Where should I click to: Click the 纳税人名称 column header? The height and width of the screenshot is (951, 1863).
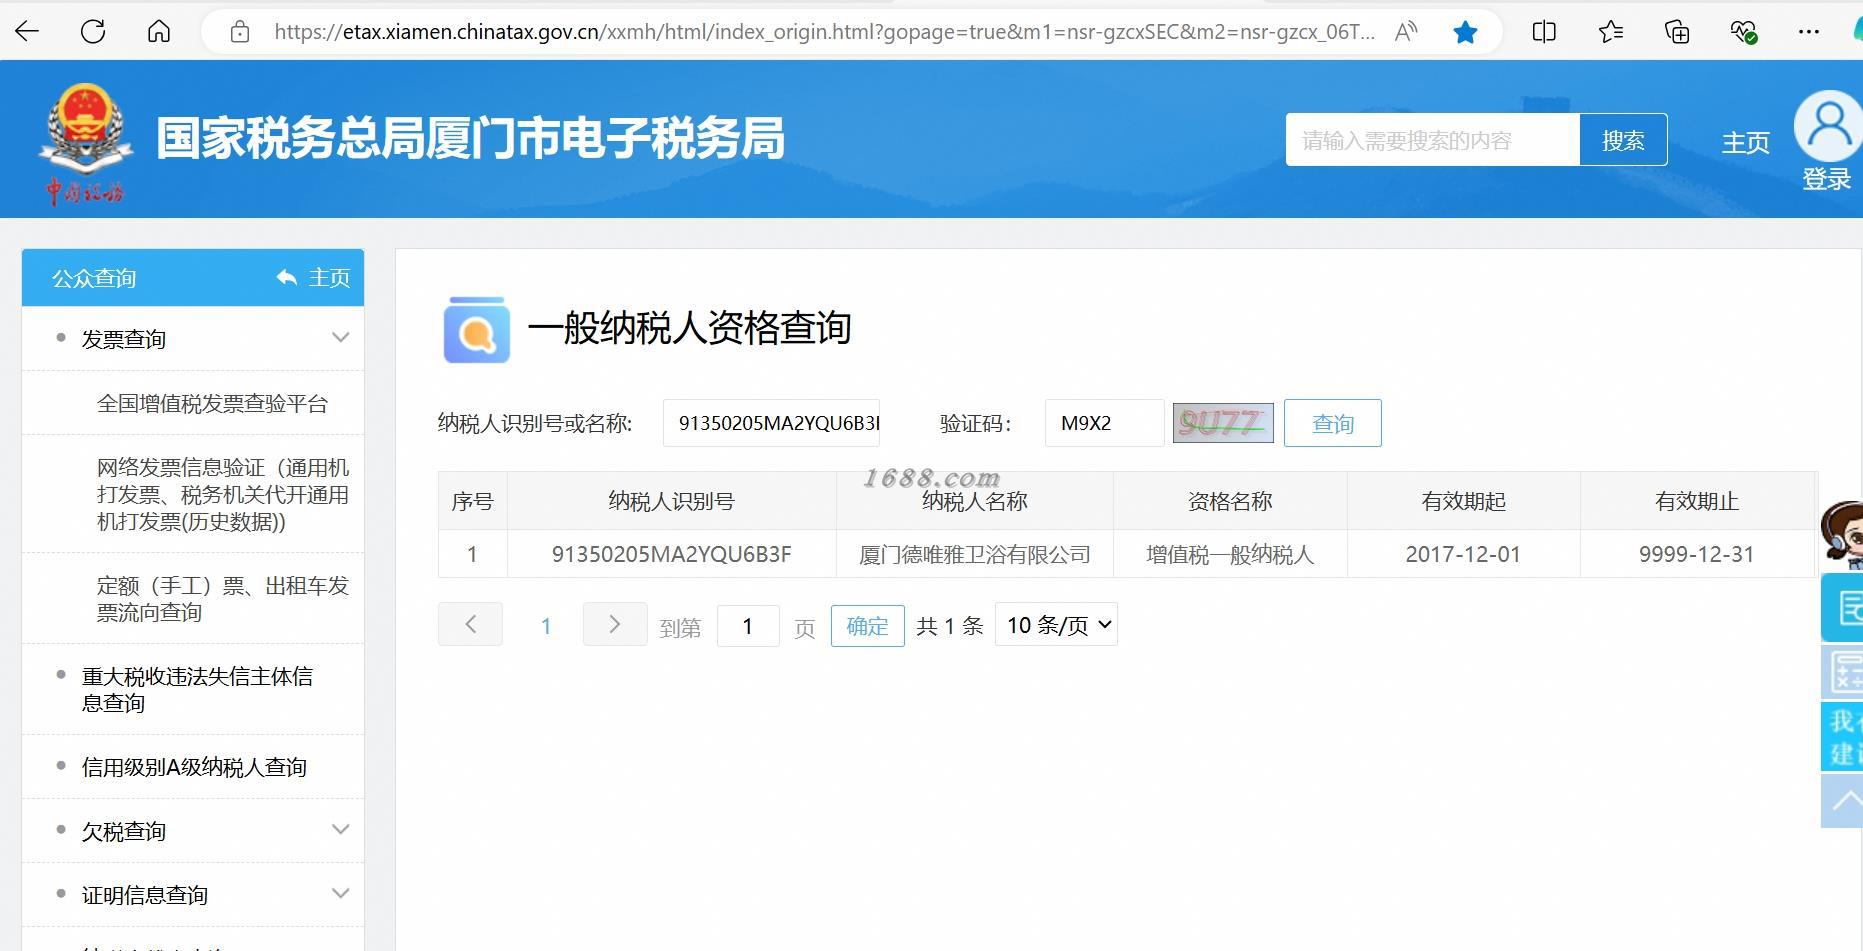click(x=975, y=501)
